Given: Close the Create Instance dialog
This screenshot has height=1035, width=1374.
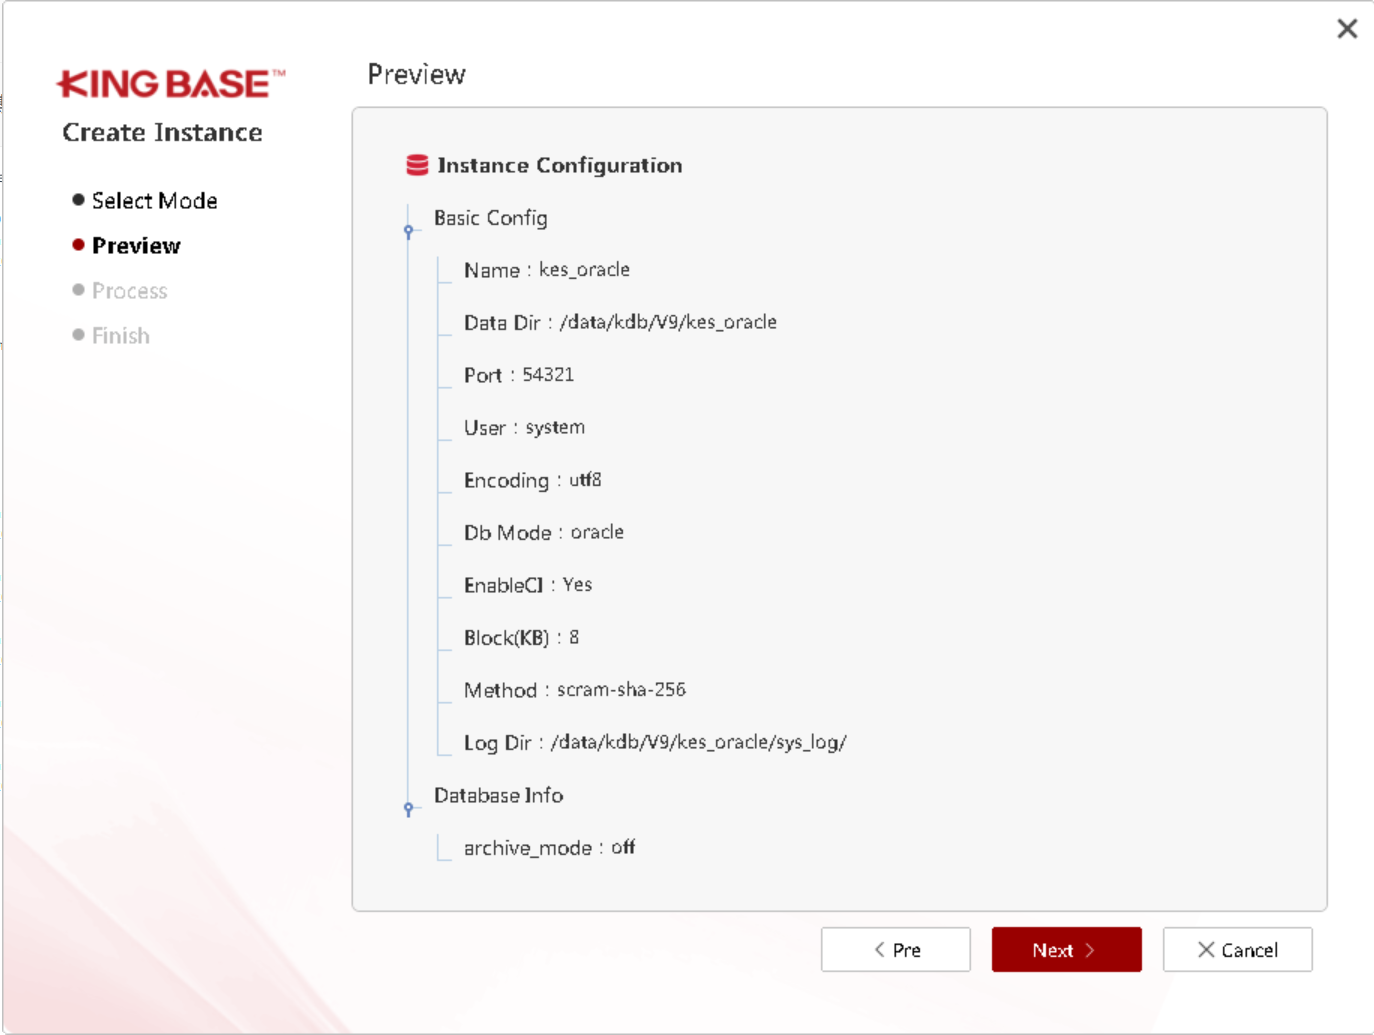Looking at the screenshot, I should click(x=1347, y=29).
